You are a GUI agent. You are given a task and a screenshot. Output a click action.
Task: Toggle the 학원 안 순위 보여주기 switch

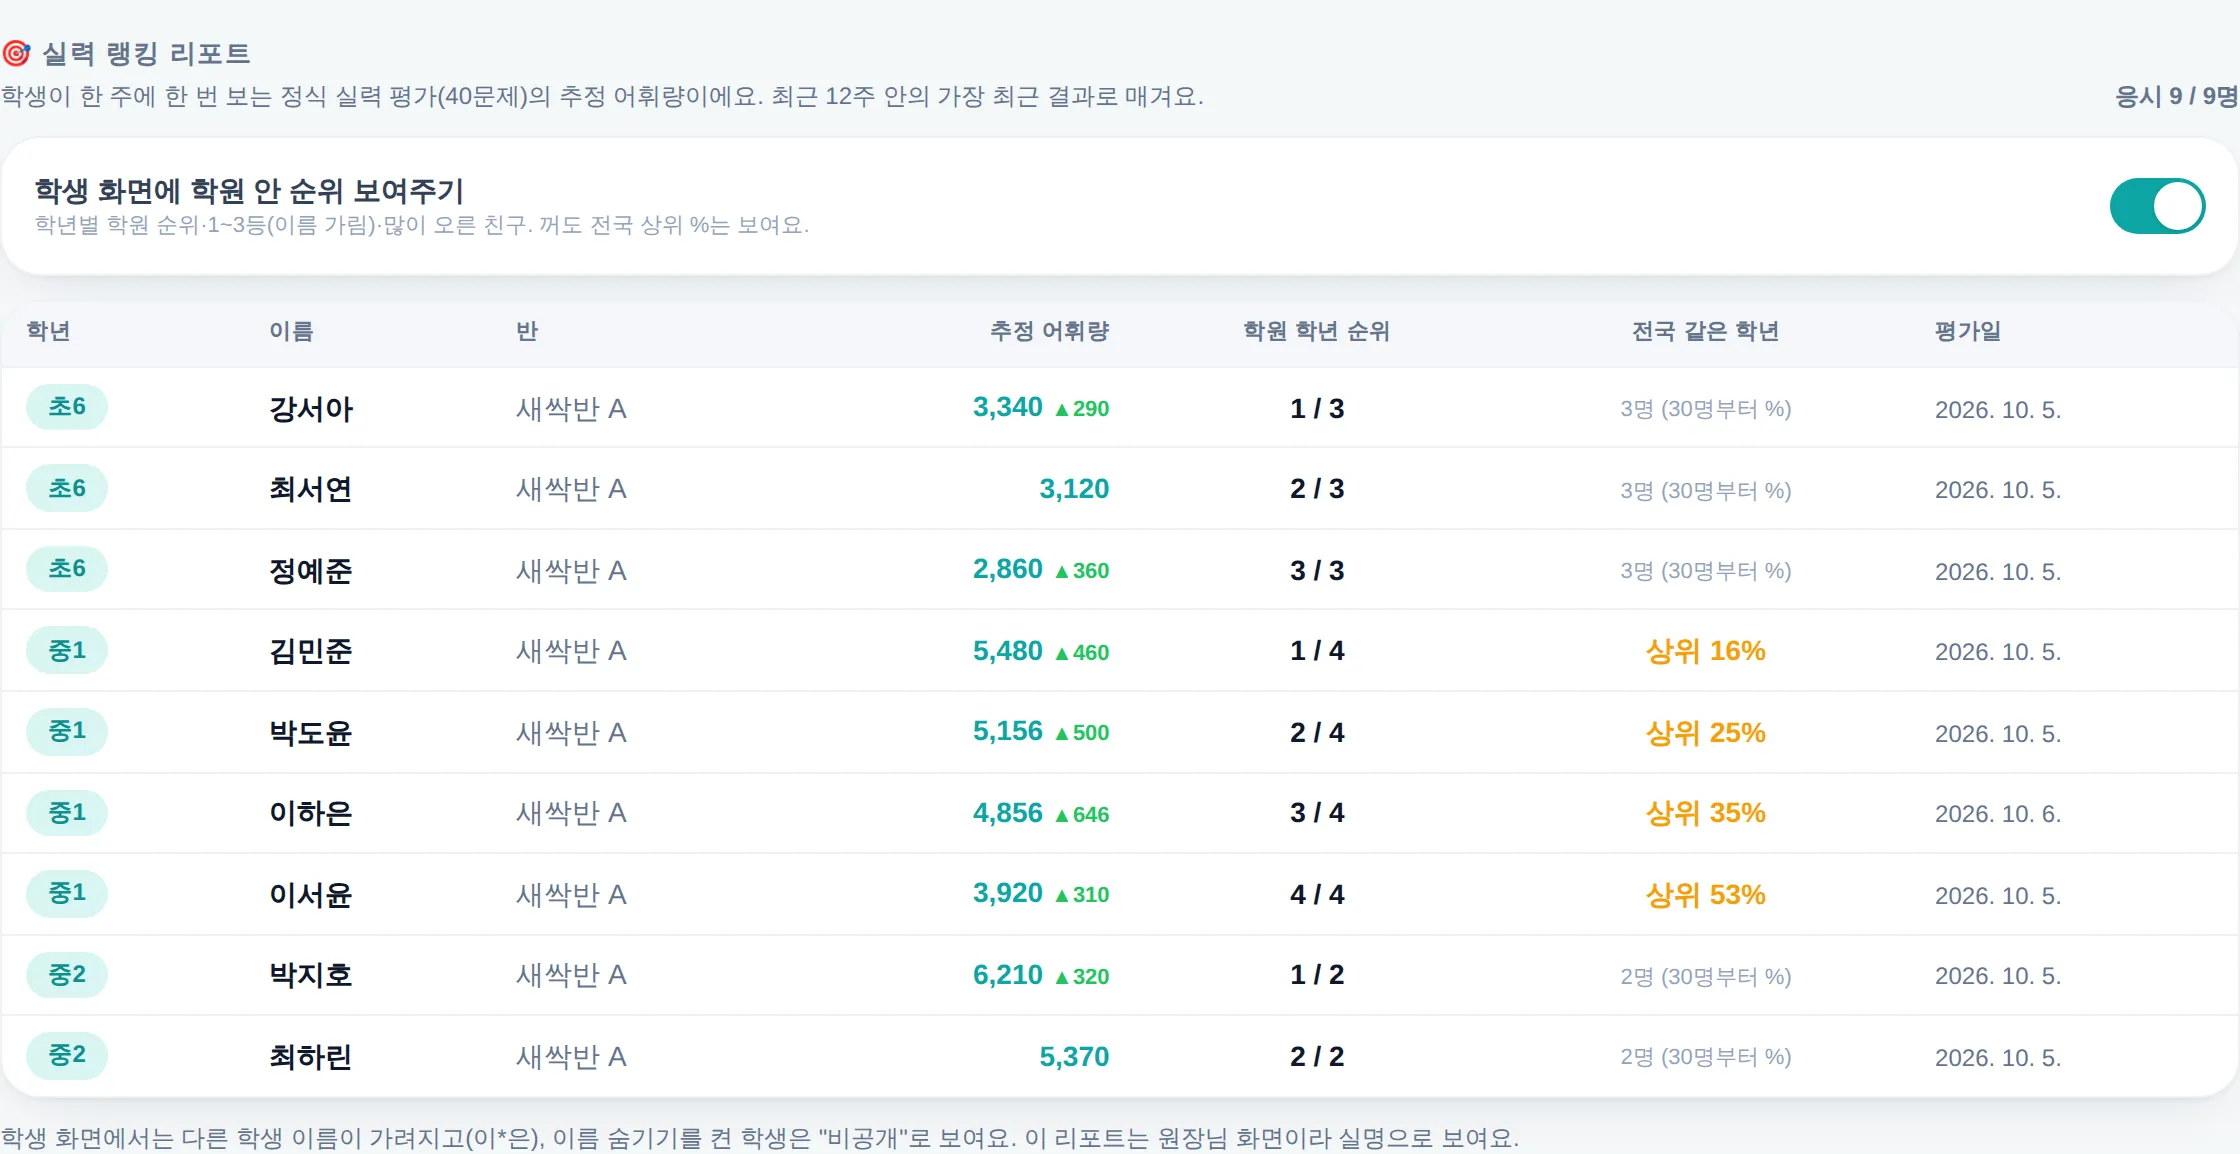(2157, 206)
